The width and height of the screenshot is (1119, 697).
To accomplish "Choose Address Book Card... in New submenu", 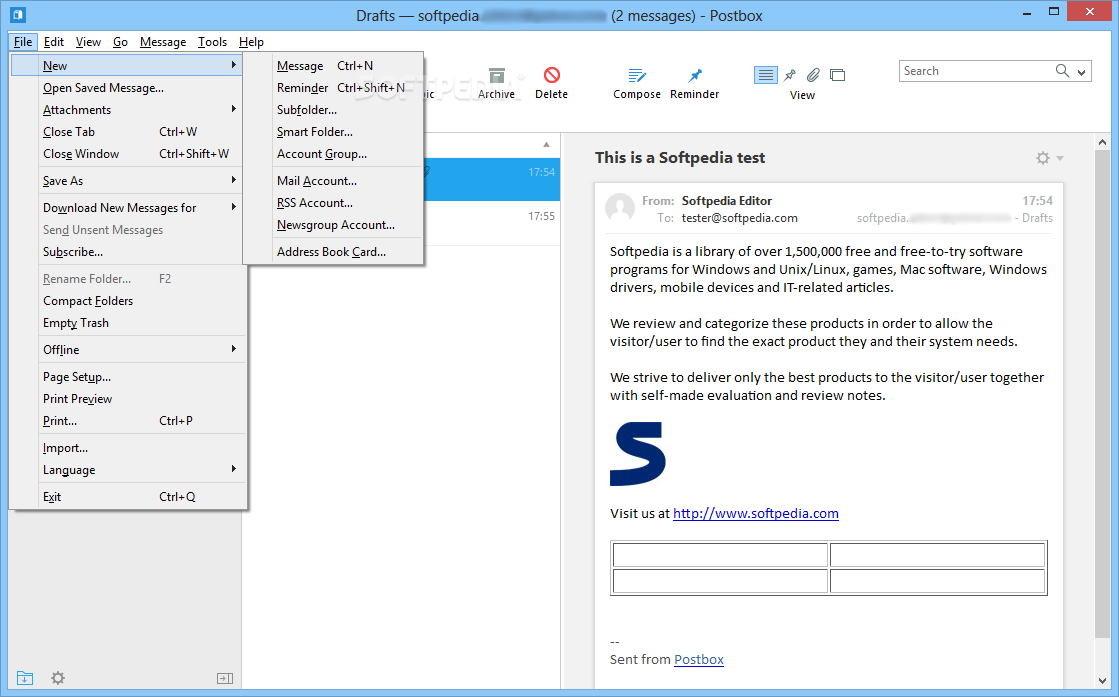I will coord(333,252).
